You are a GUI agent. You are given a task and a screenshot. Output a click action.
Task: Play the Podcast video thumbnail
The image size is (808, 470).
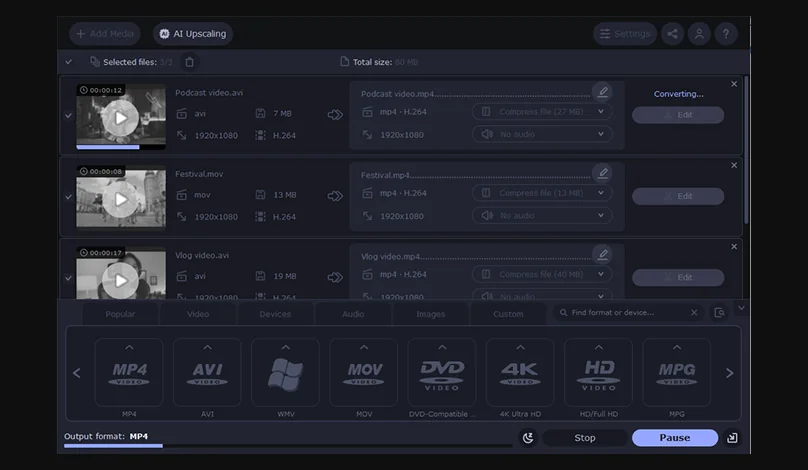(x=121, y=118)
